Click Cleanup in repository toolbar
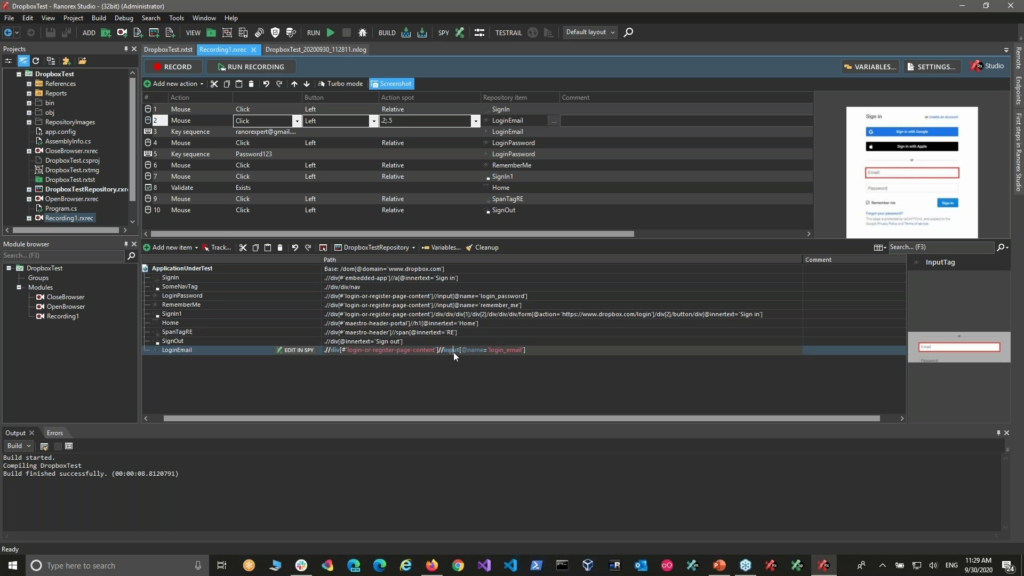This screenshot has width=1024, height=576. click(x=483, y=248)
